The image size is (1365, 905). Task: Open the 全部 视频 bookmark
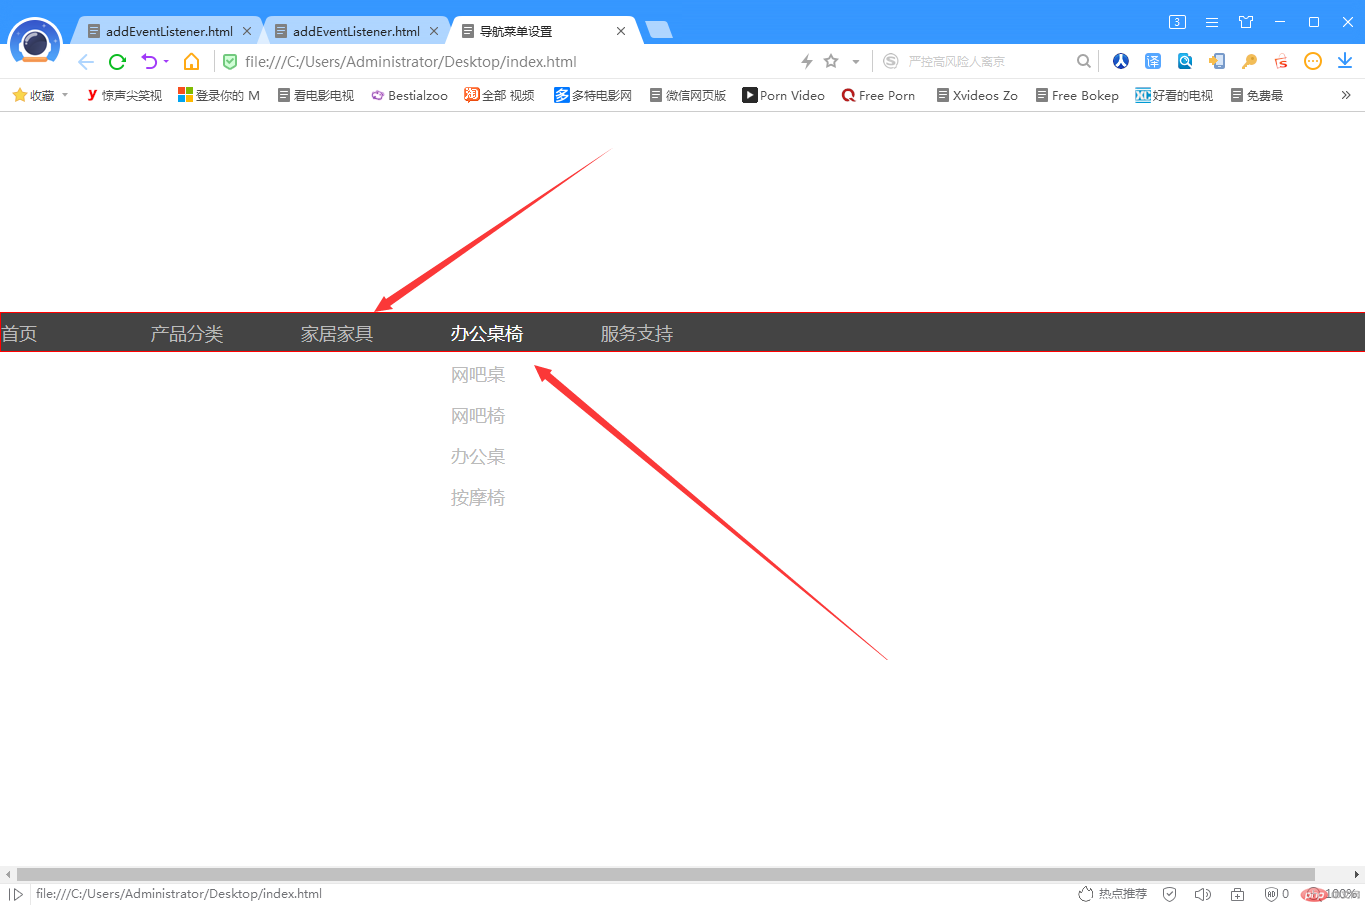499,95
